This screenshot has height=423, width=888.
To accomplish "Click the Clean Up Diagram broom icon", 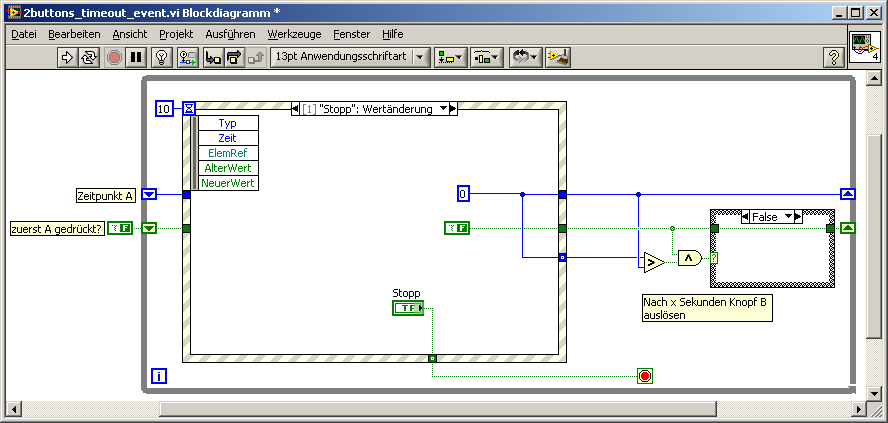I will [558, 57].
